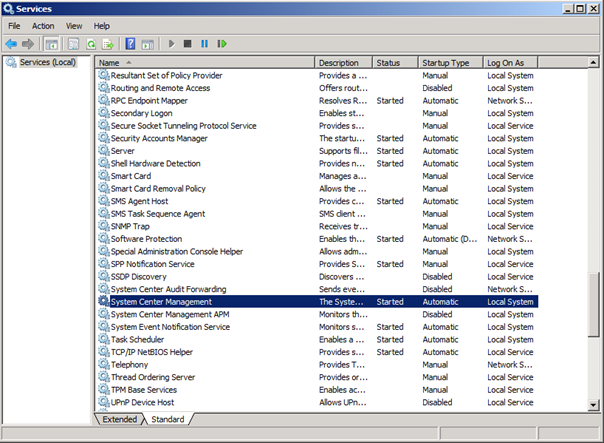Select the SPP Notification Service row
The height and width of the screenshot is (443, 604).
click(318, 263)
